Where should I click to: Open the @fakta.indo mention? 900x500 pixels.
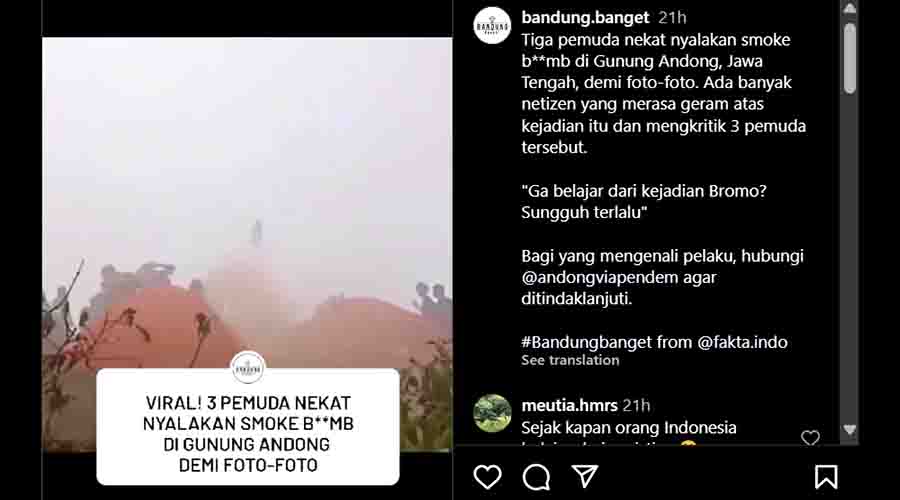pyautogui.click(x=742, y=343)
